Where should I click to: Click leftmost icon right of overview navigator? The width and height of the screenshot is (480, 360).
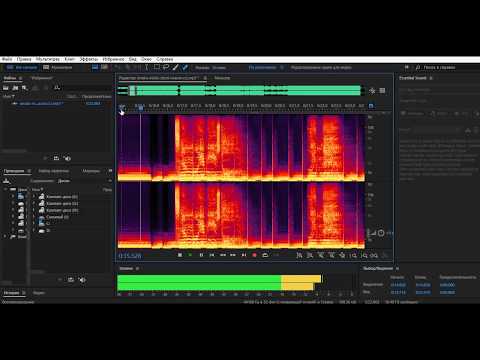pos(372,91)
